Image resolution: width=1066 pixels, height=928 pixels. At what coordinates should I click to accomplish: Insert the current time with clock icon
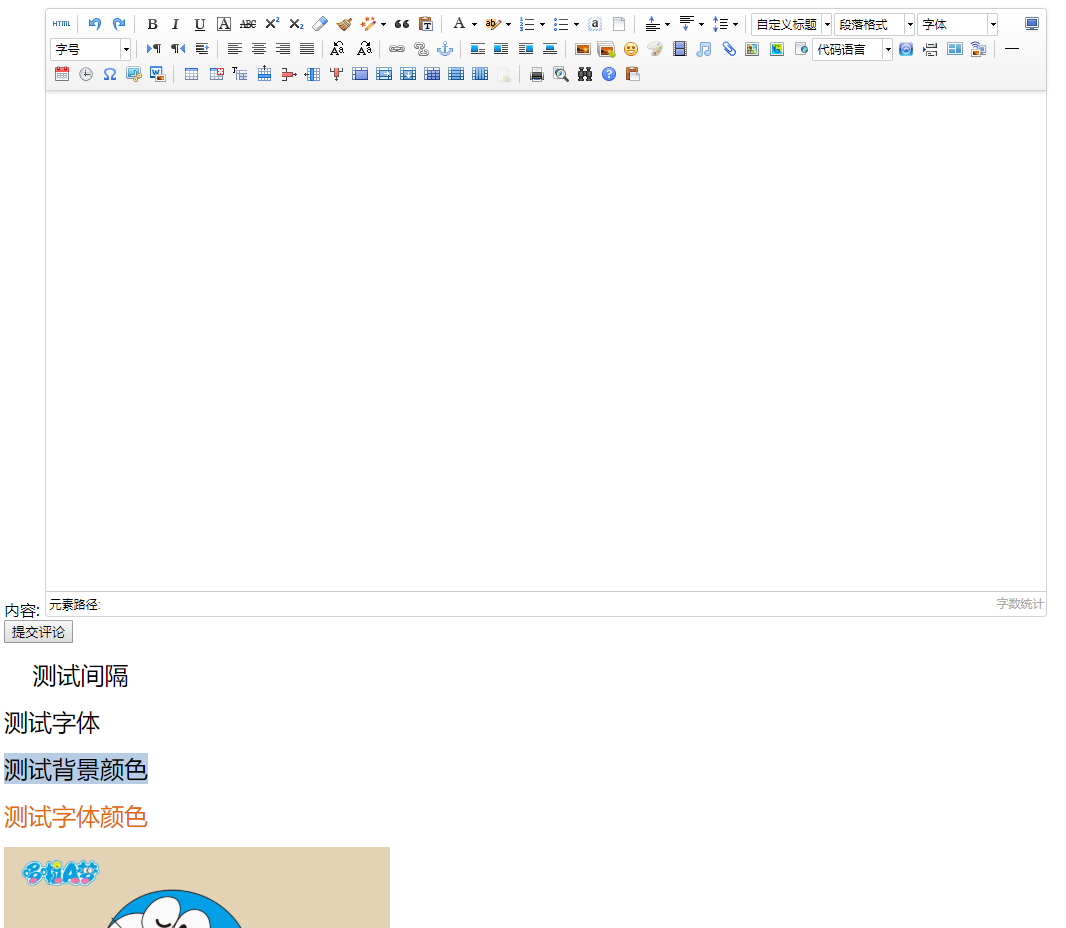86,74
